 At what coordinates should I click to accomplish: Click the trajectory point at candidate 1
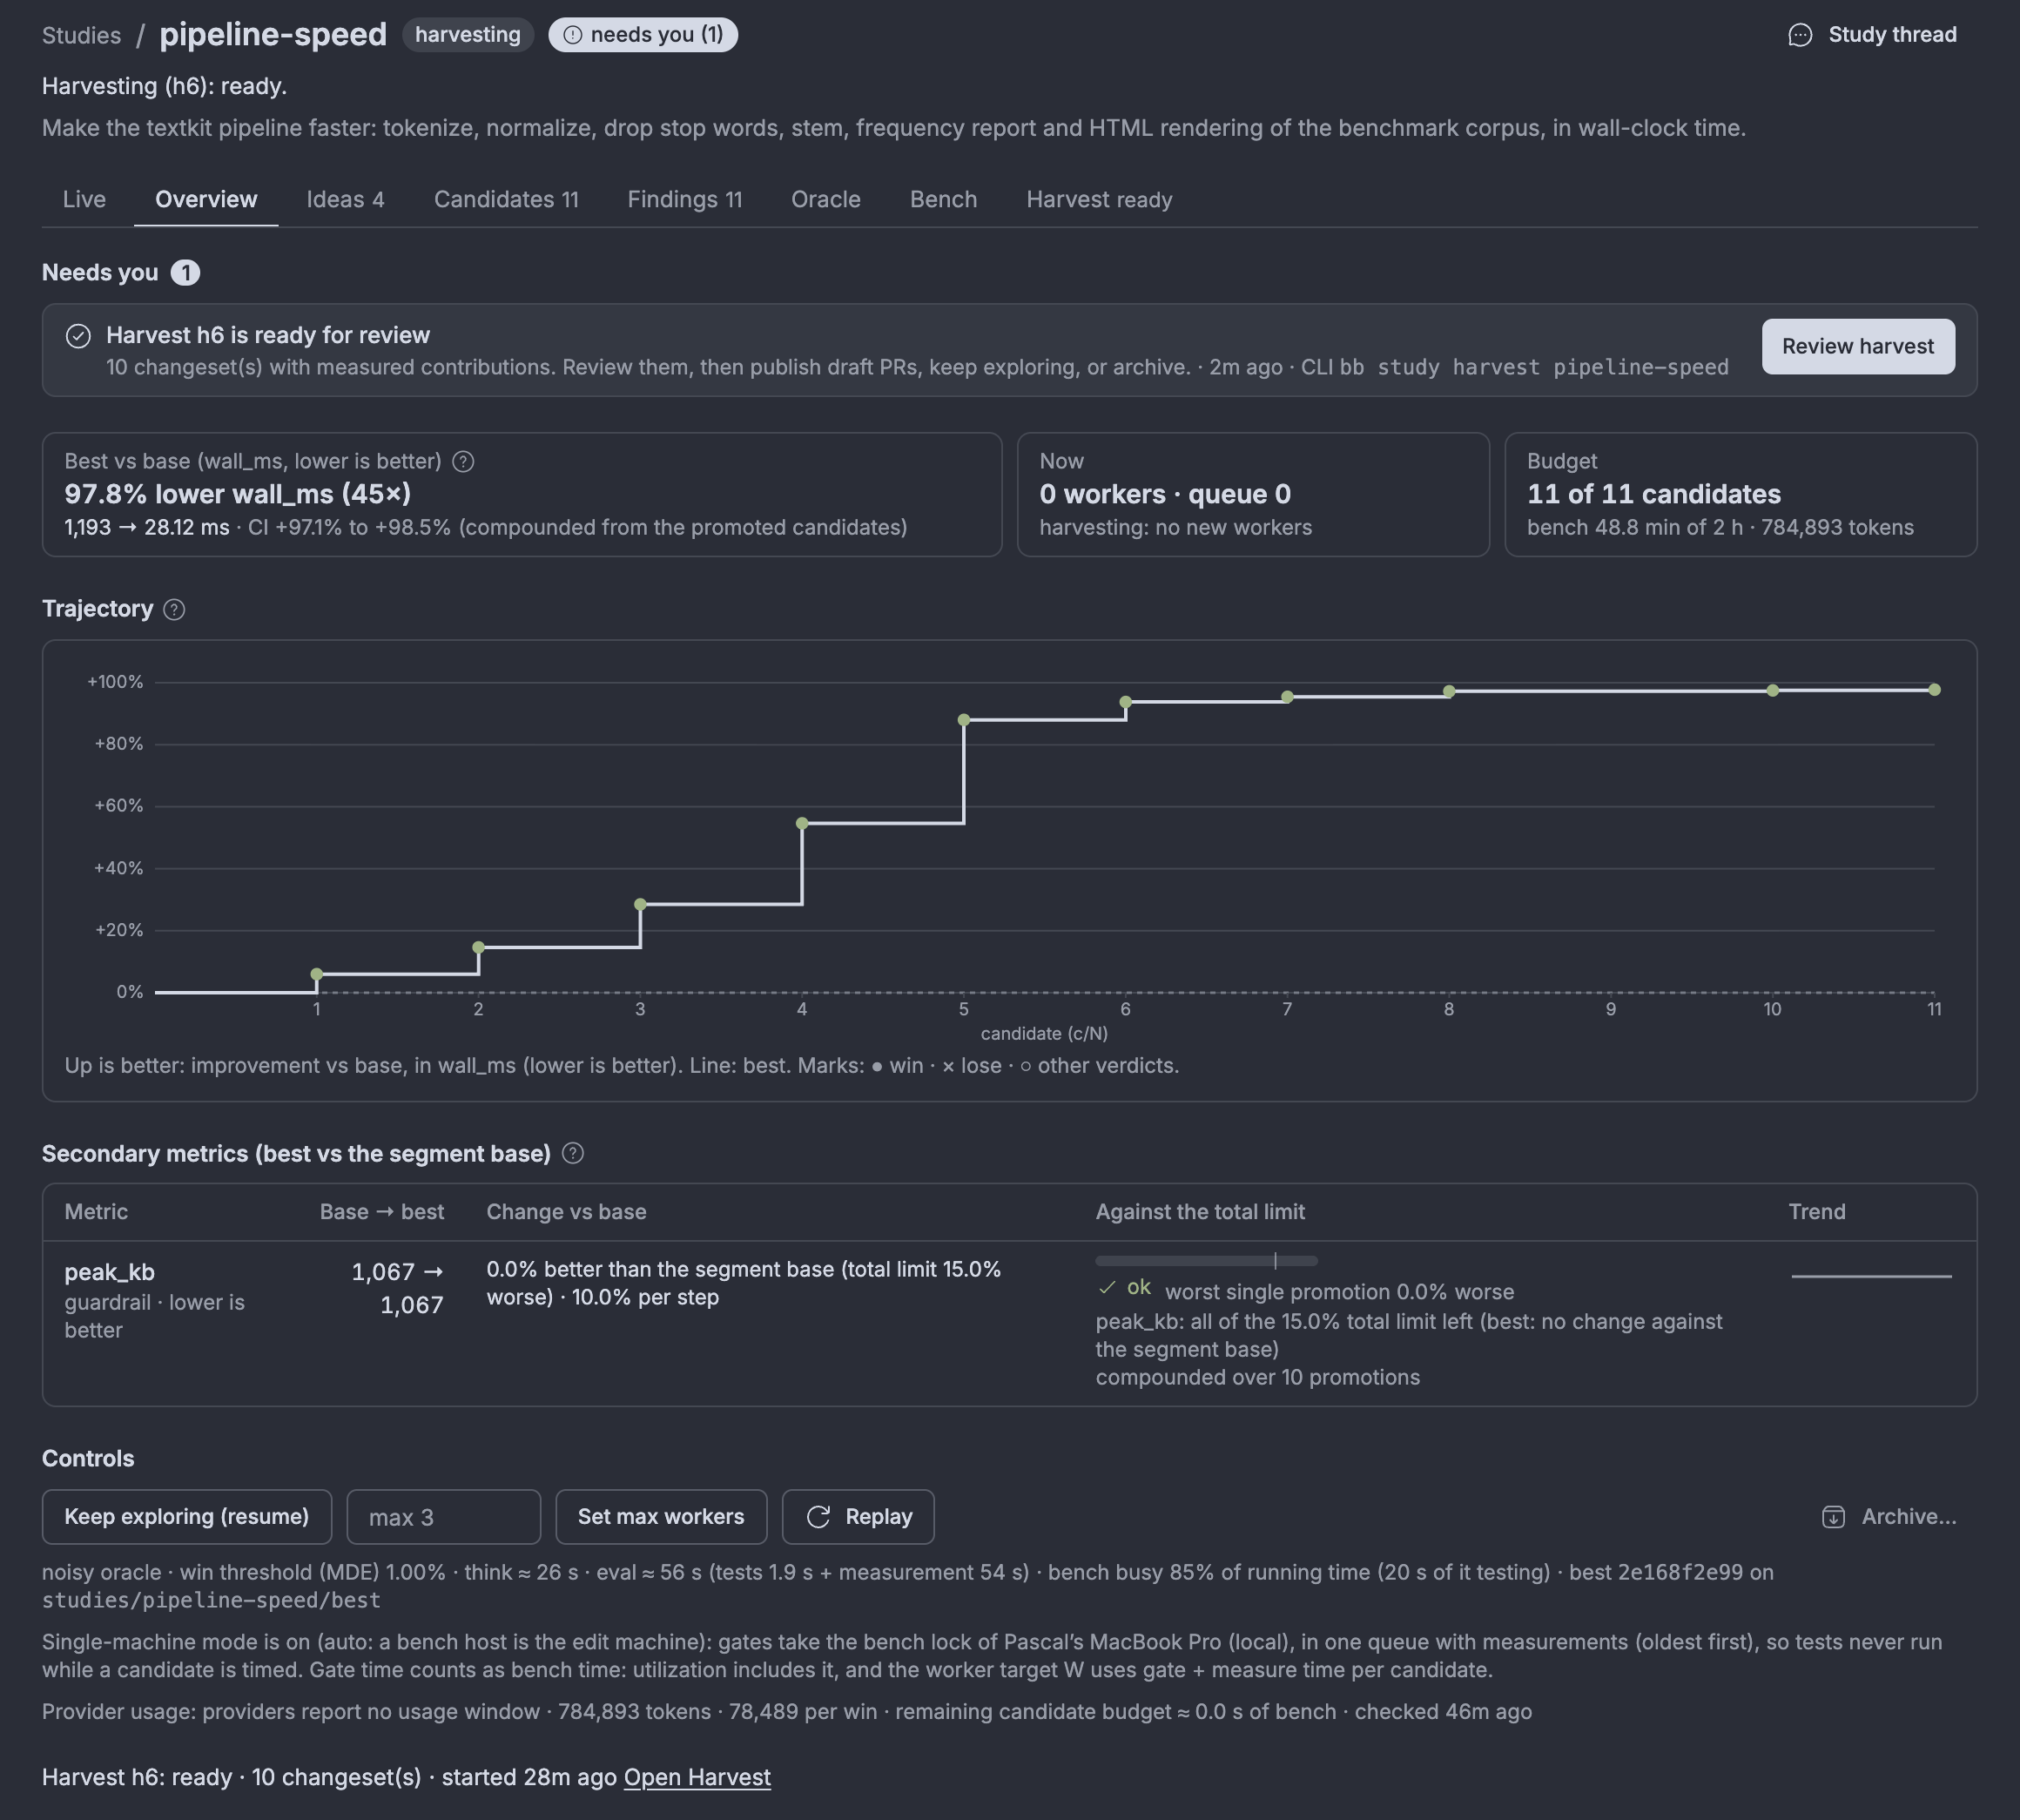tap(317, 974)
